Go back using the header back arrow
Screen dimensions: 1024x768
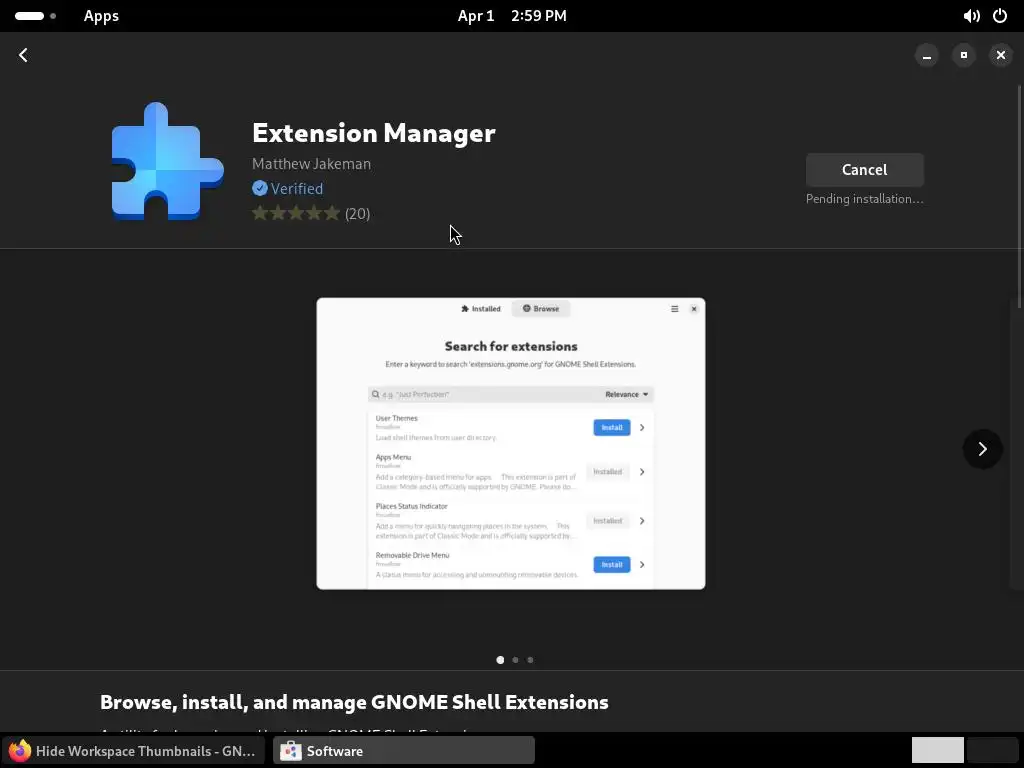tap(24, 55)
